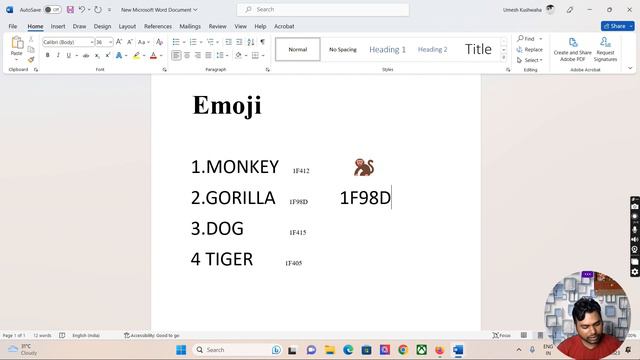Redo the last action
Image resolution: width=640 pixels, height=360 pixels.
[x=98, y=9]
